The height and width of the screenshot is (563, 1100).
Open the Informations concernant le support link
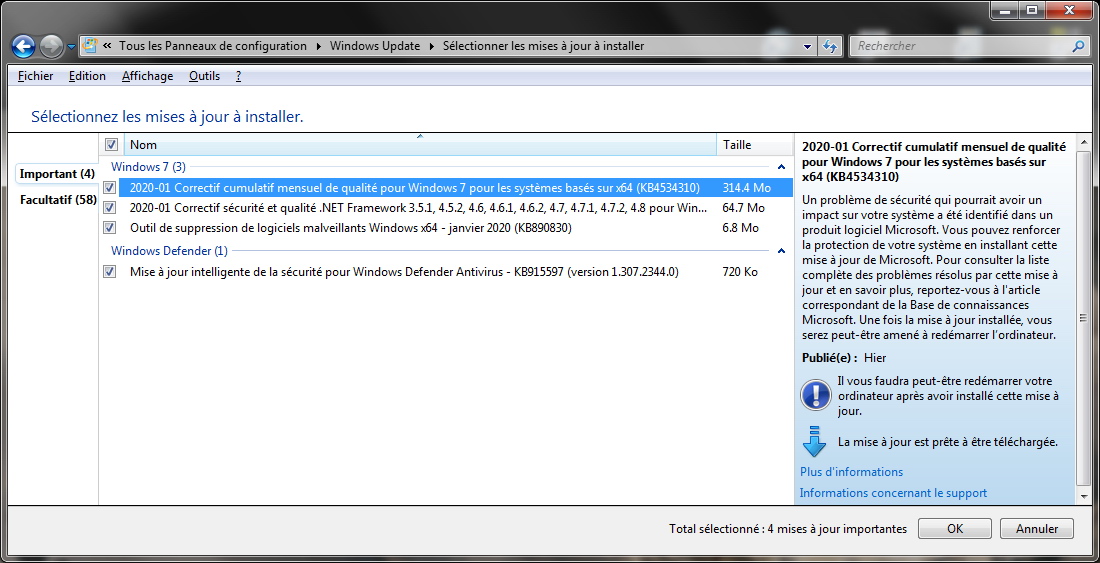pos(893,493)
